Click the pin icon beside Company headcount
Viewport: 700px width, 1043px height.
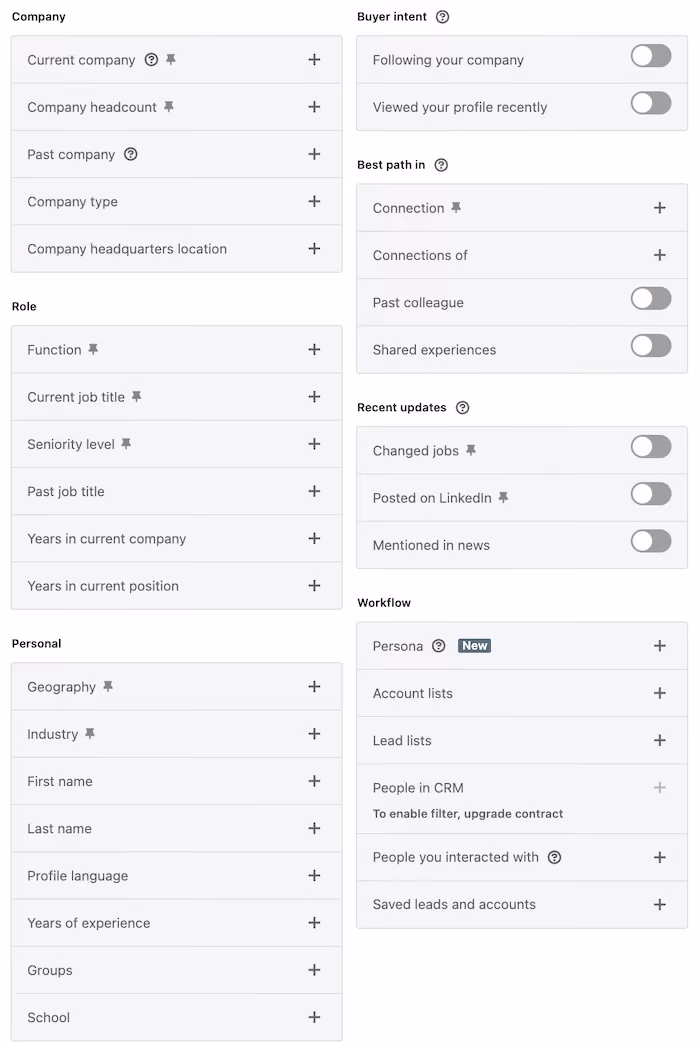[x=169, y=106]
